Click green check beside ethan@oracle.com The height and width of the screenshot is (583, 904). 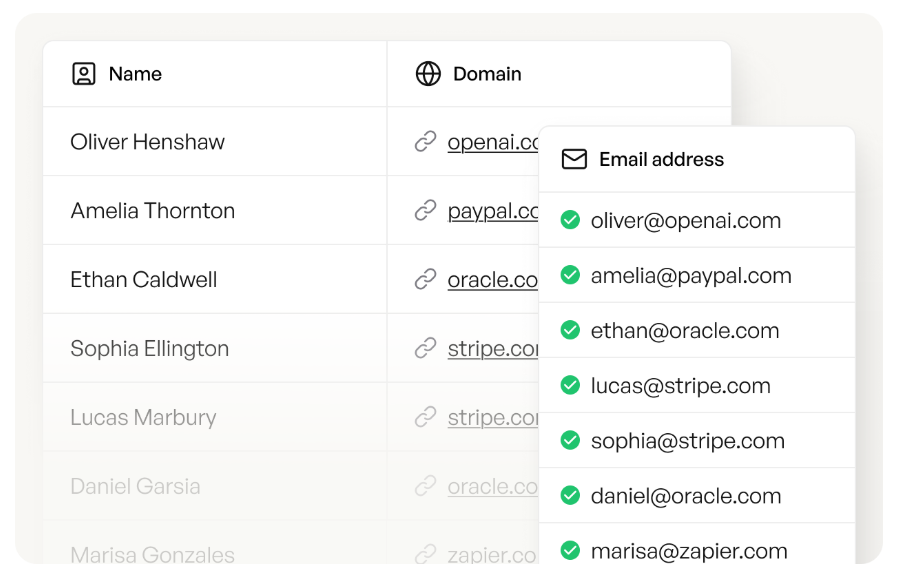(x=570, y=330)
